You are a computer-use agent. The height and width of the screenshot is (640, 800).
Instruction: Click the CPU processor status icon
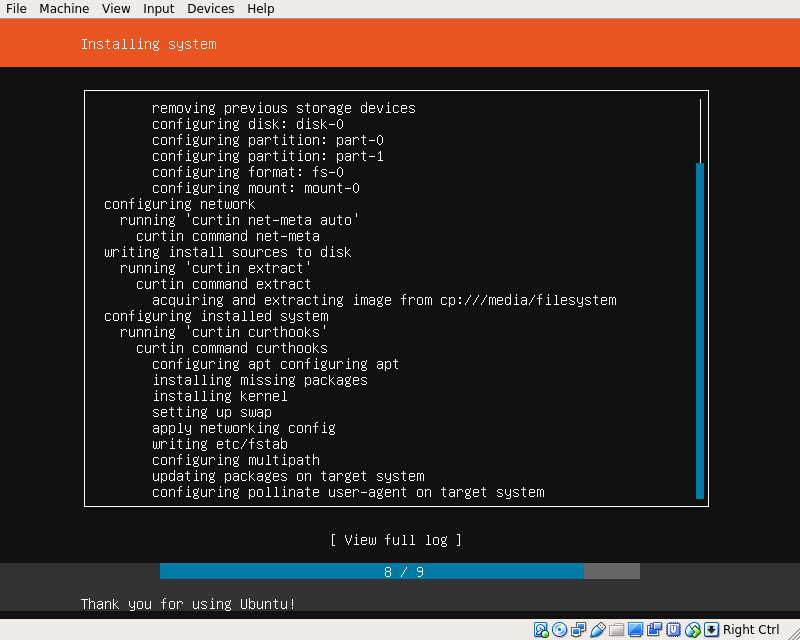point(674,630)
